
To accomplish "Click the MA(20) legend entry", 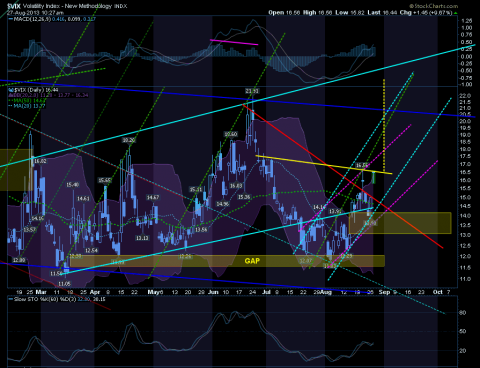I will point(29,106).
